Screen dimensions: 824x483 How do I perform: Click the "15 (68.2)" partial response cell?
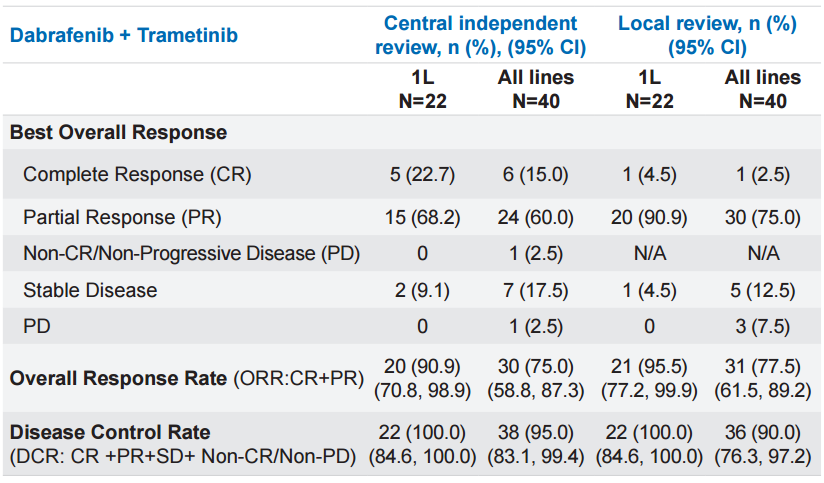[x=422, y=217]
